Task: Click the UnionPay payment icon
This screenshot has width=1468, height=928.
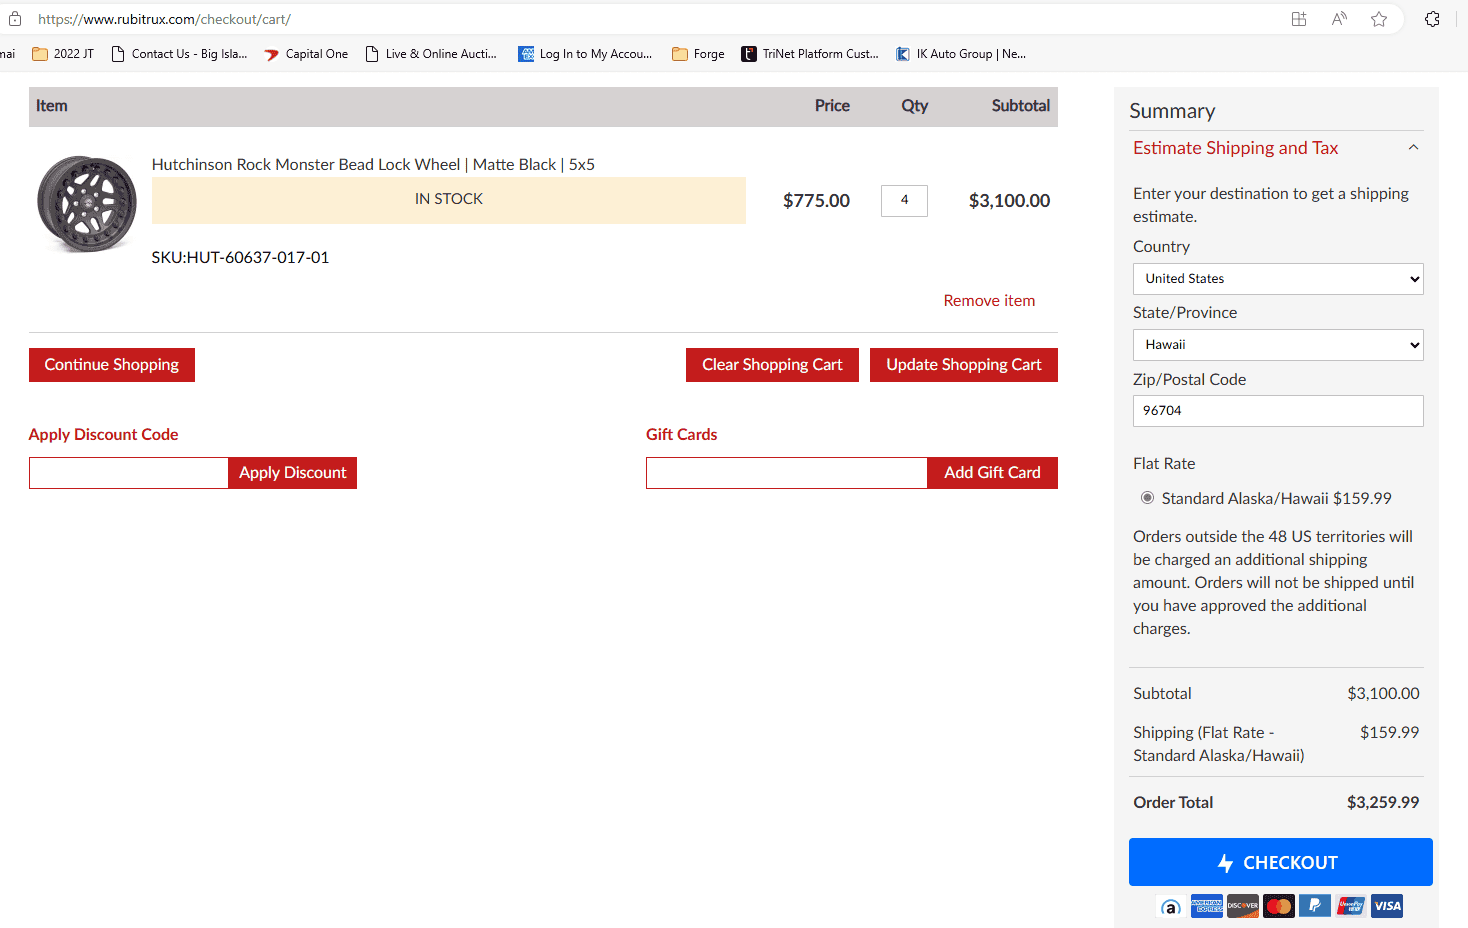Action: pyautogui.click(x=1351, y=906)
